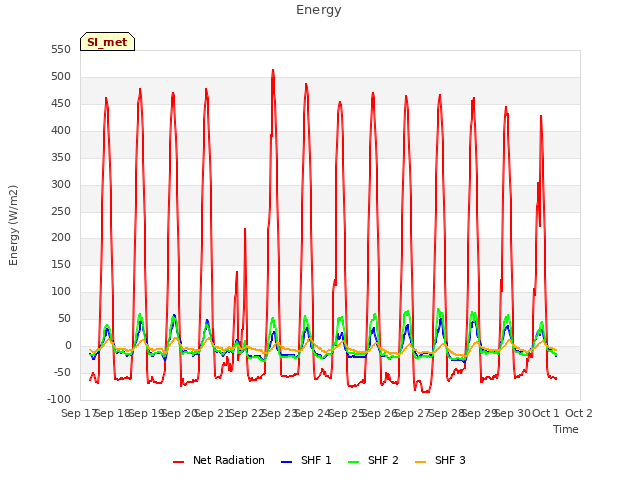Click the 550 y-axis tick label
The width and height of the screenshot is (640, 480).
[x=61, y=50]
